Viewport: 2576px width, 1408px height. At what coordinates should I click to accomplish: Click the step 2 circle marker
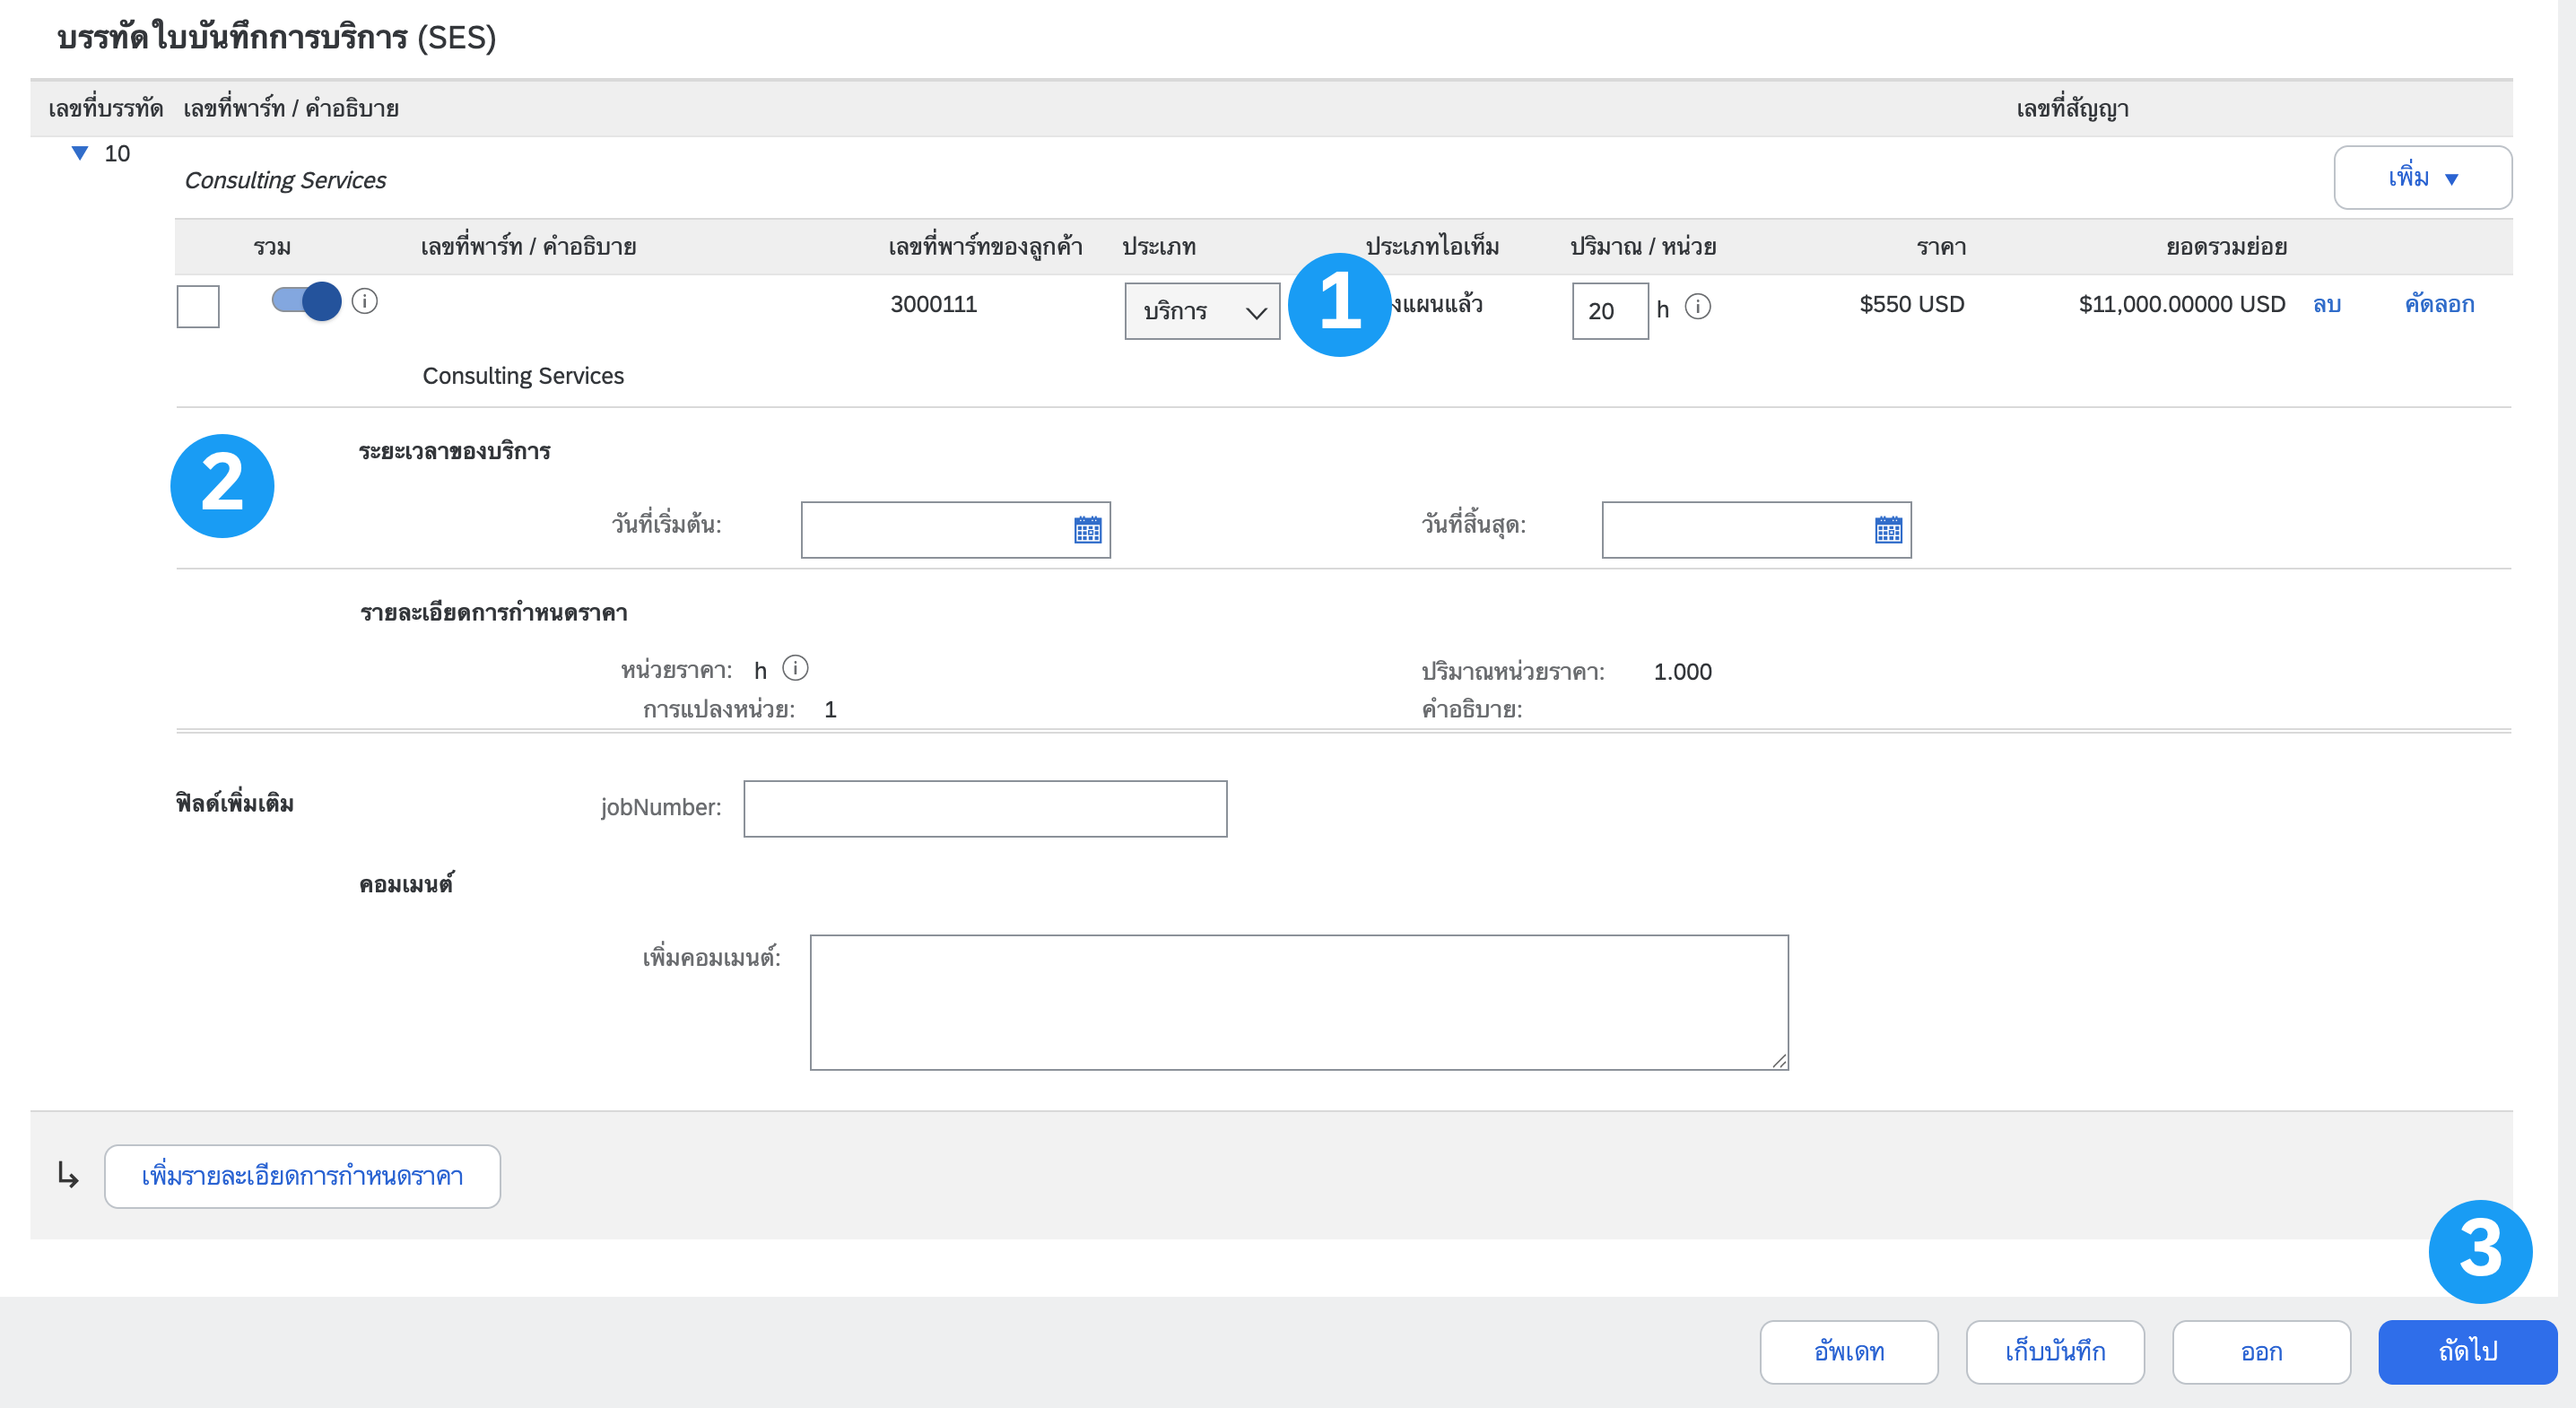pyautogui.click(x=222, y=486)
